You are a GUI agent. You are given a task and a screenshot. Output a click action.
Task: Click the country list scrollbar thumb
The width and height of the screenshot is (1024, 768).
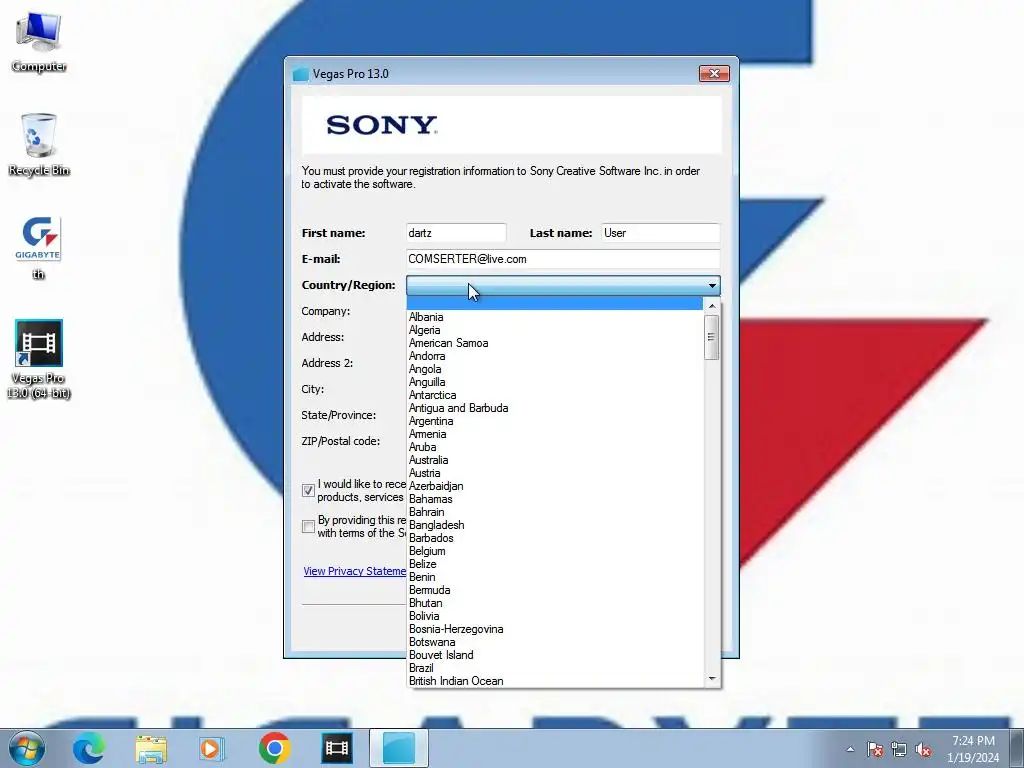click(712, 337)
